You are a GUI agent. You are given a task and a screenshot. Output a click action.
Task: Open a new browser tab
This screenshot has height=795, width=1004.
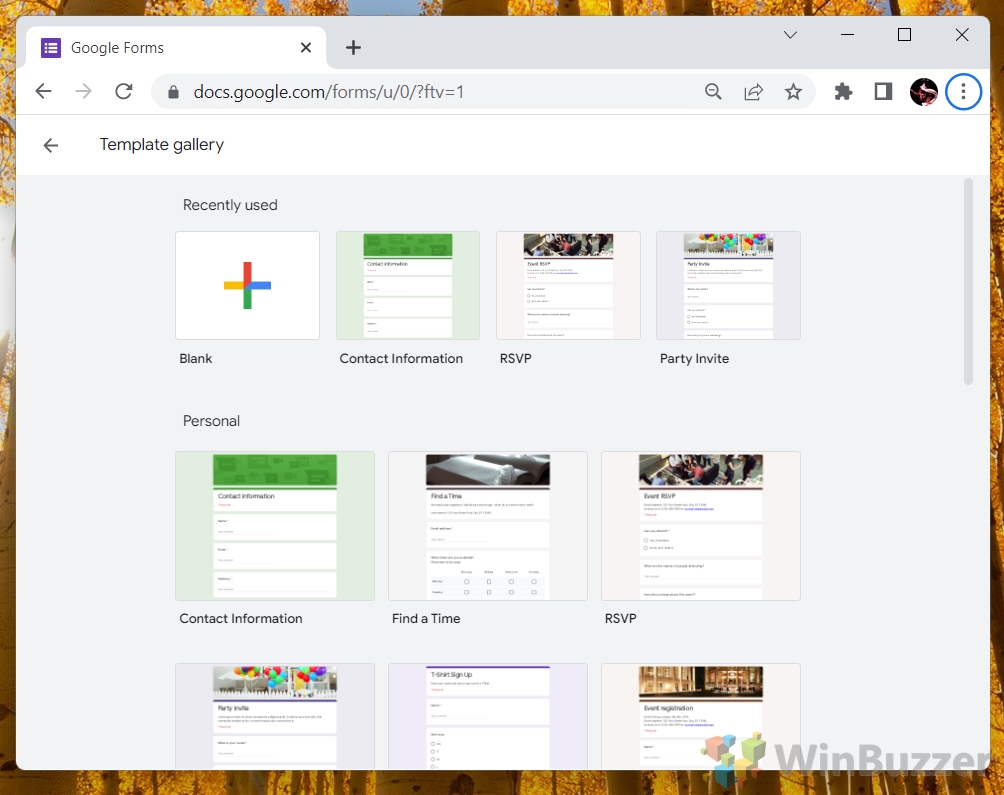pos(354,47)
